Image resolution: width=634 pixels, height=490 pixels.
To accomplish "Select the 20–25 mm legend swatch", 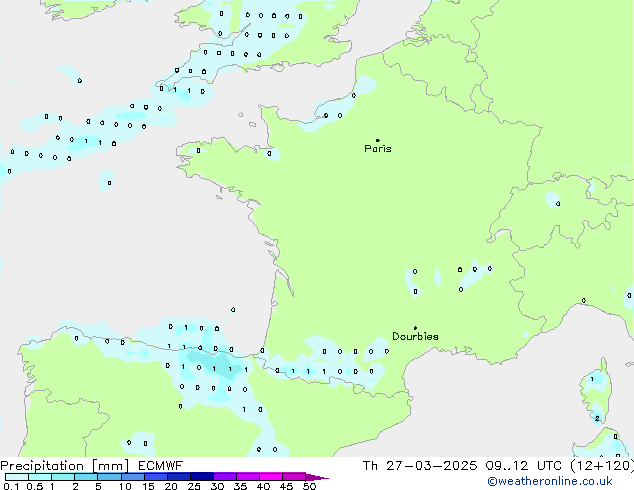I will pyautogui.click(x=179, y=477).
